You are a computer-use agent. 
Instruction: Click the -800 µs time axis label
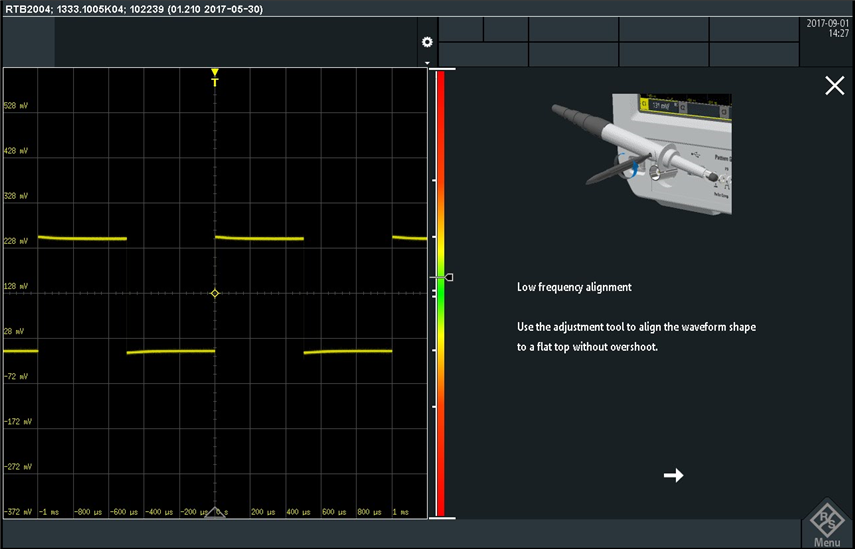click(x=89, y=511)
